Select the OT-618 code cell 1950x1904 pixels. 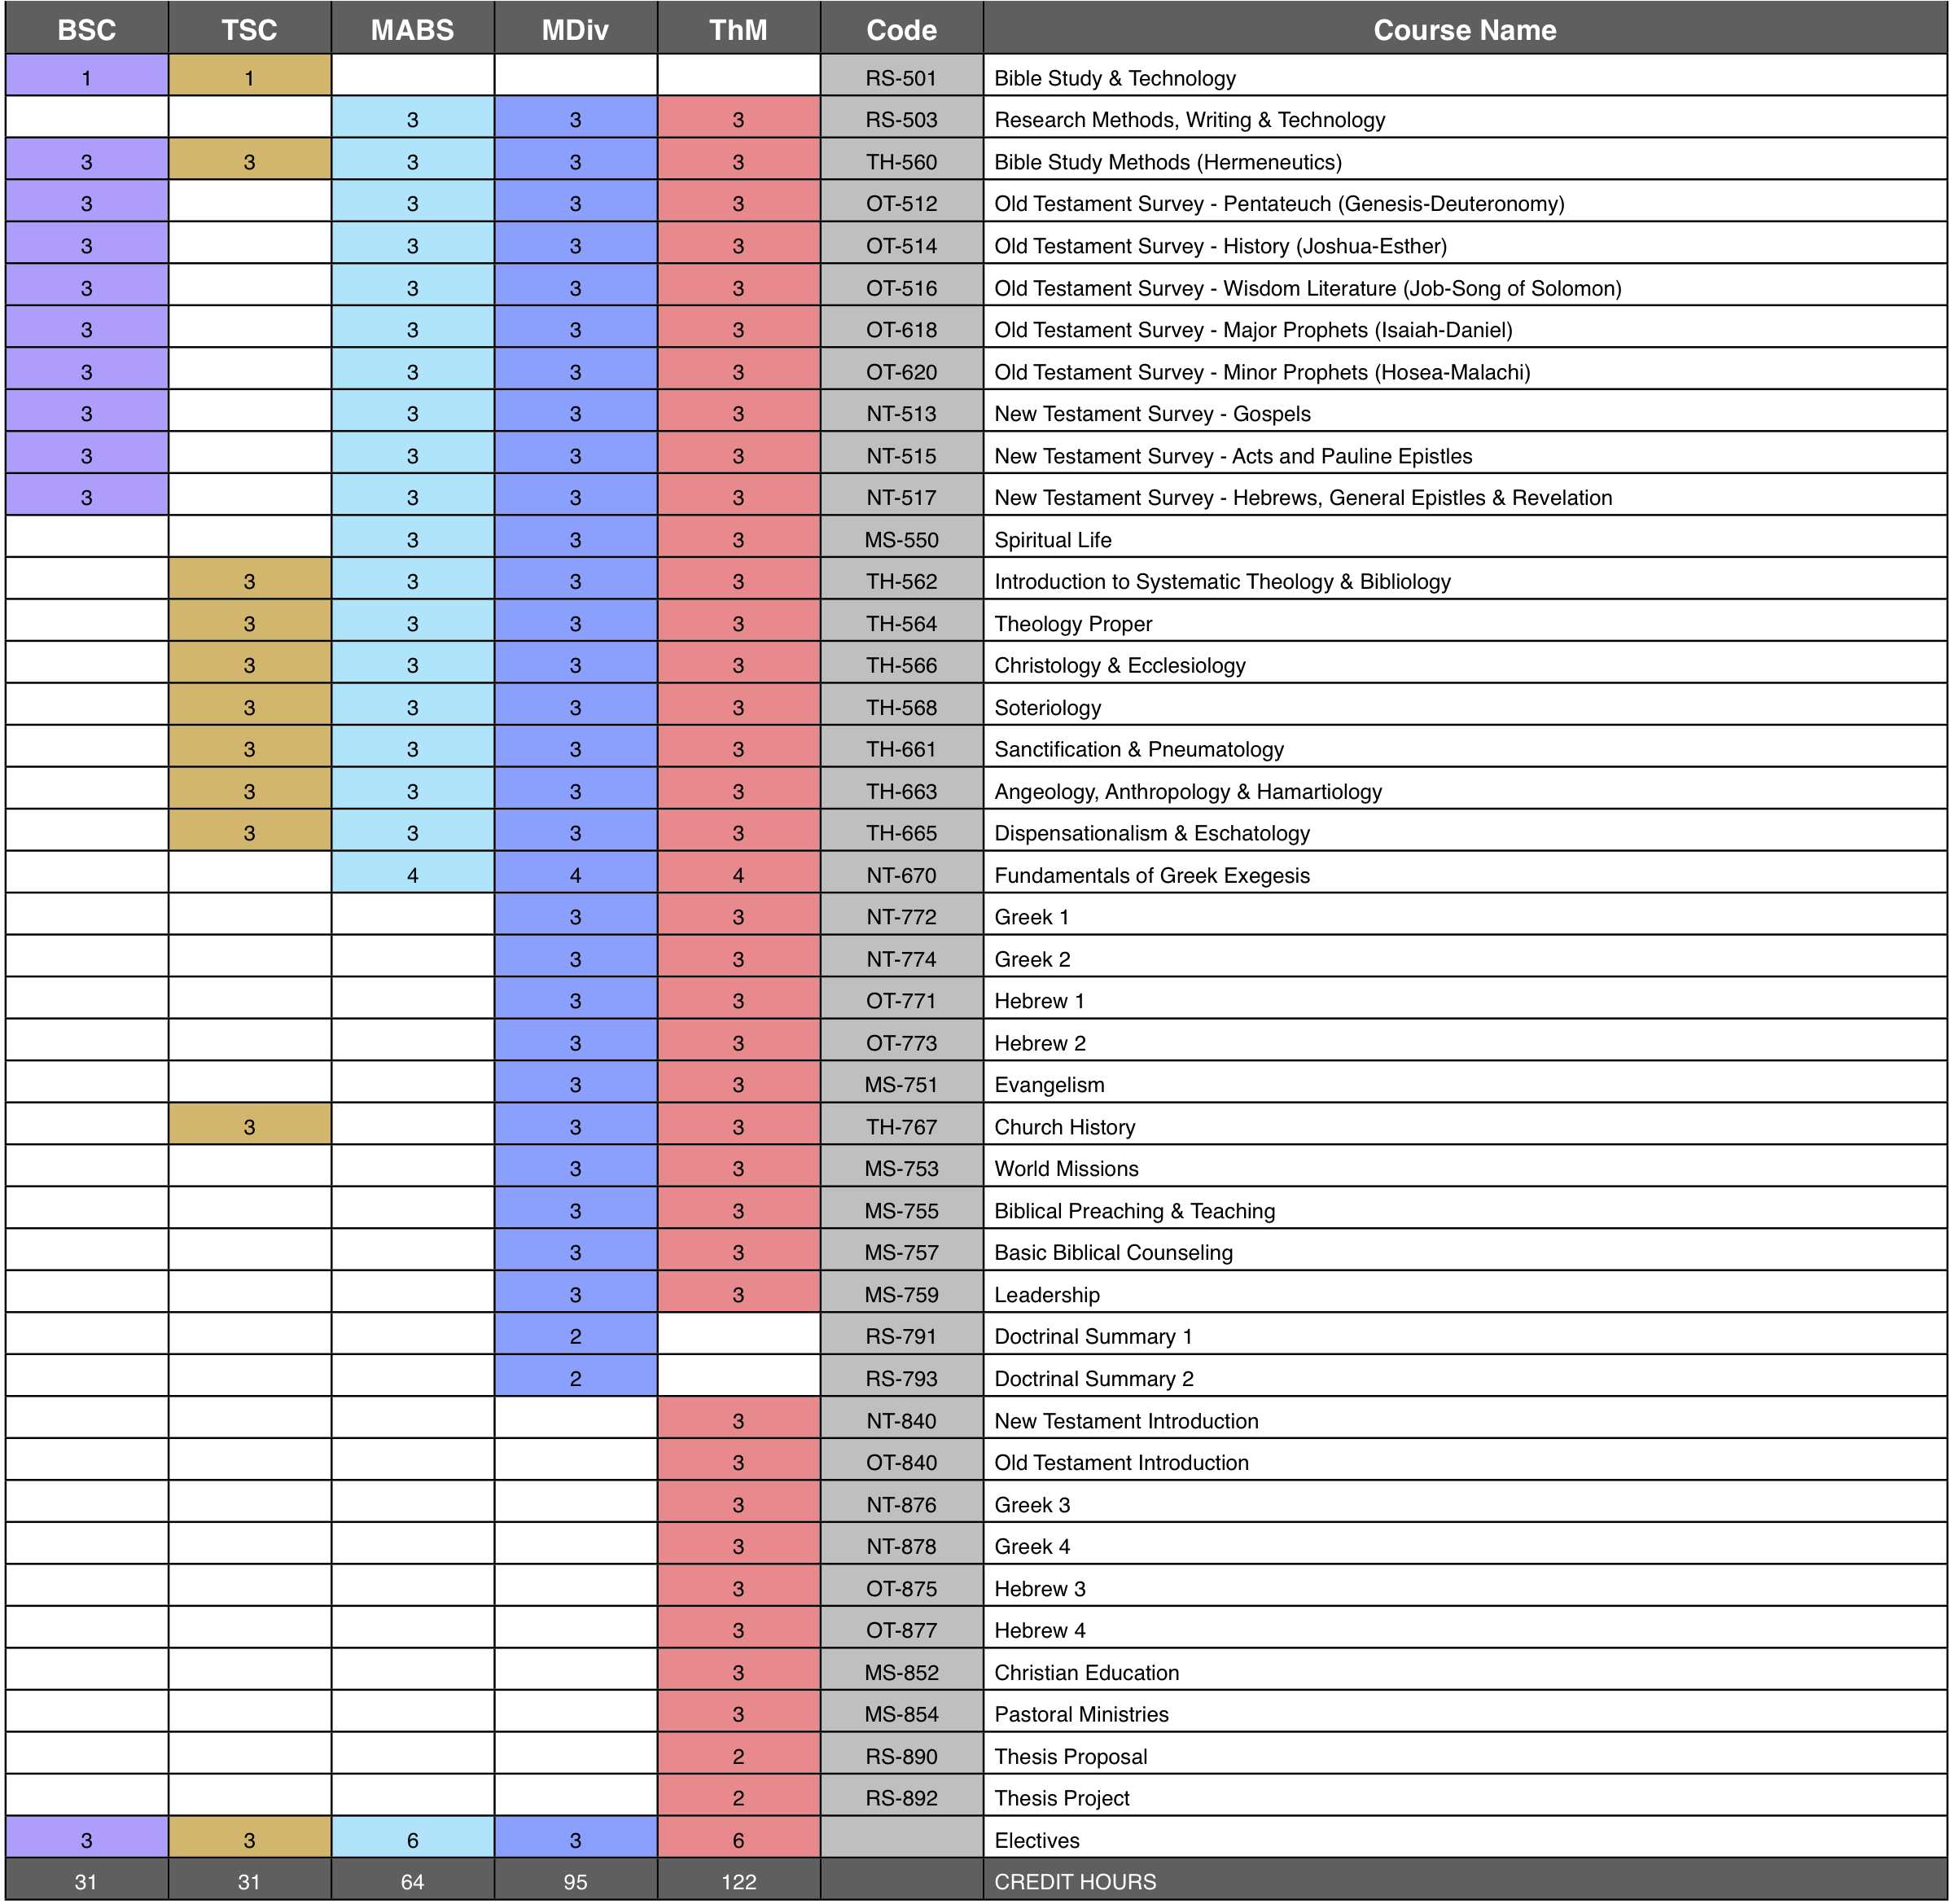click(x=902, y=330)
